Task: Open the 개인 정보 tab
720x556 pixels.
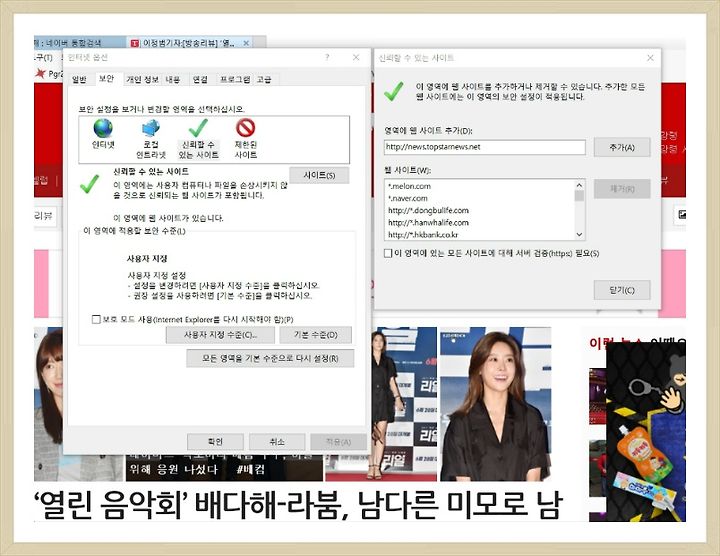Action: [142, 79]
